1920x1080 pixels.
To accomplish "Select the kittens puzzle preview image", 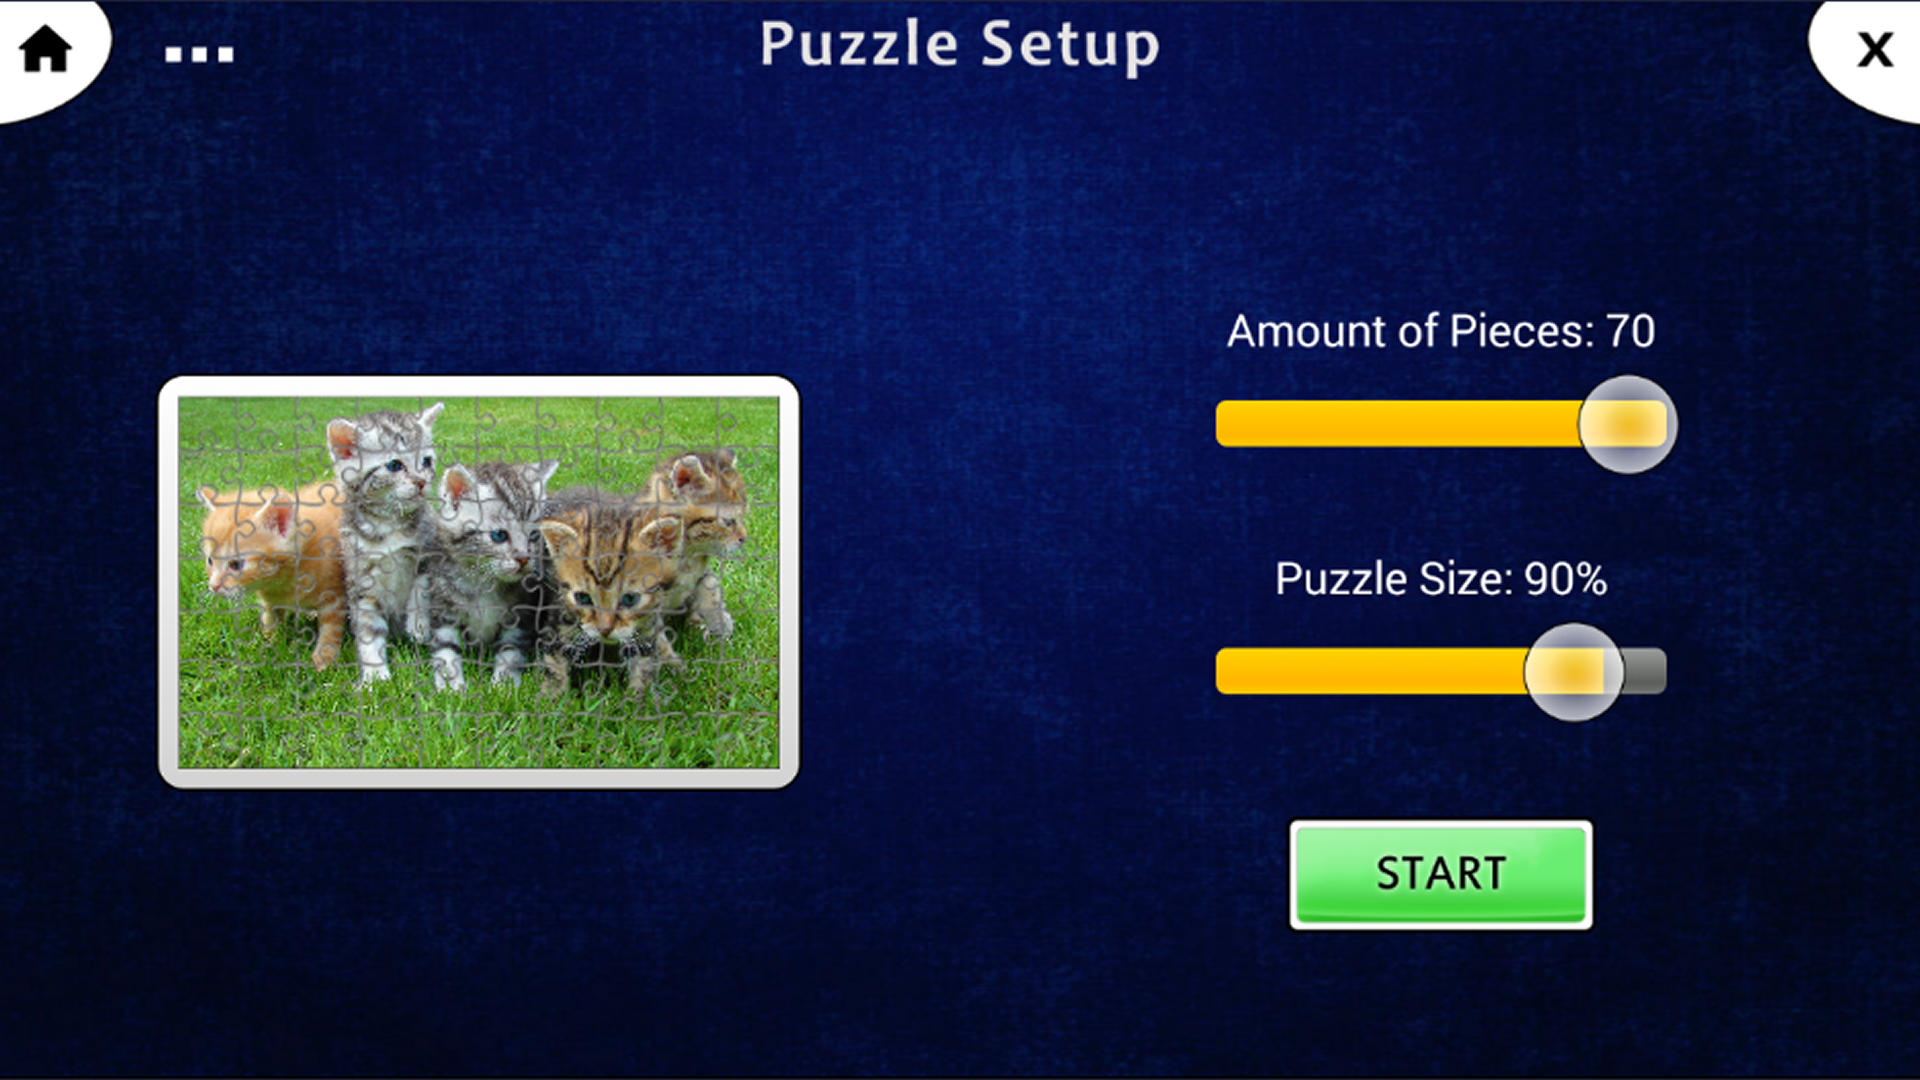I will [479, 582].
